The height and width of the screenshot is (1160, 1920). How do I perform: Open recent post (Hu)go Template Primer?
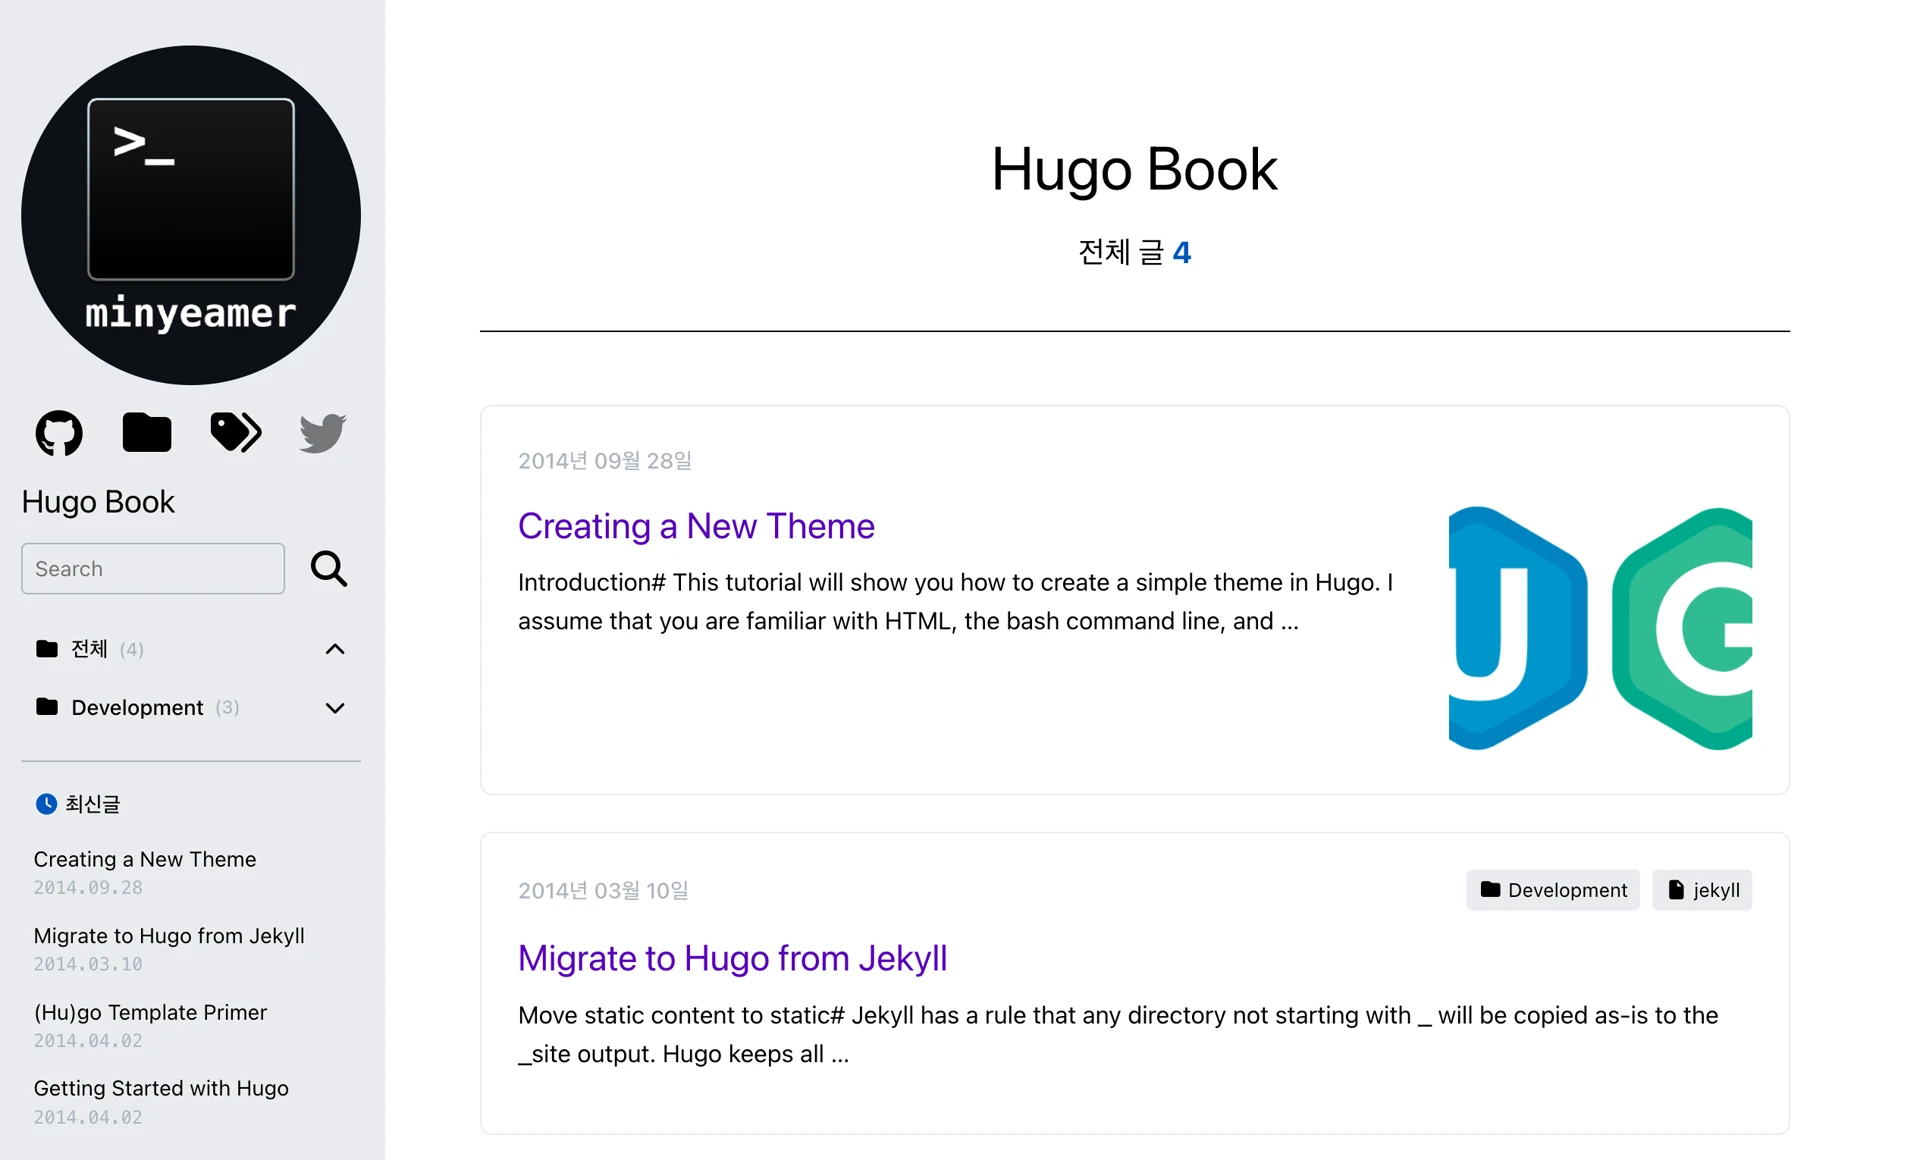pyautogui.click(x=150, y=1012)
